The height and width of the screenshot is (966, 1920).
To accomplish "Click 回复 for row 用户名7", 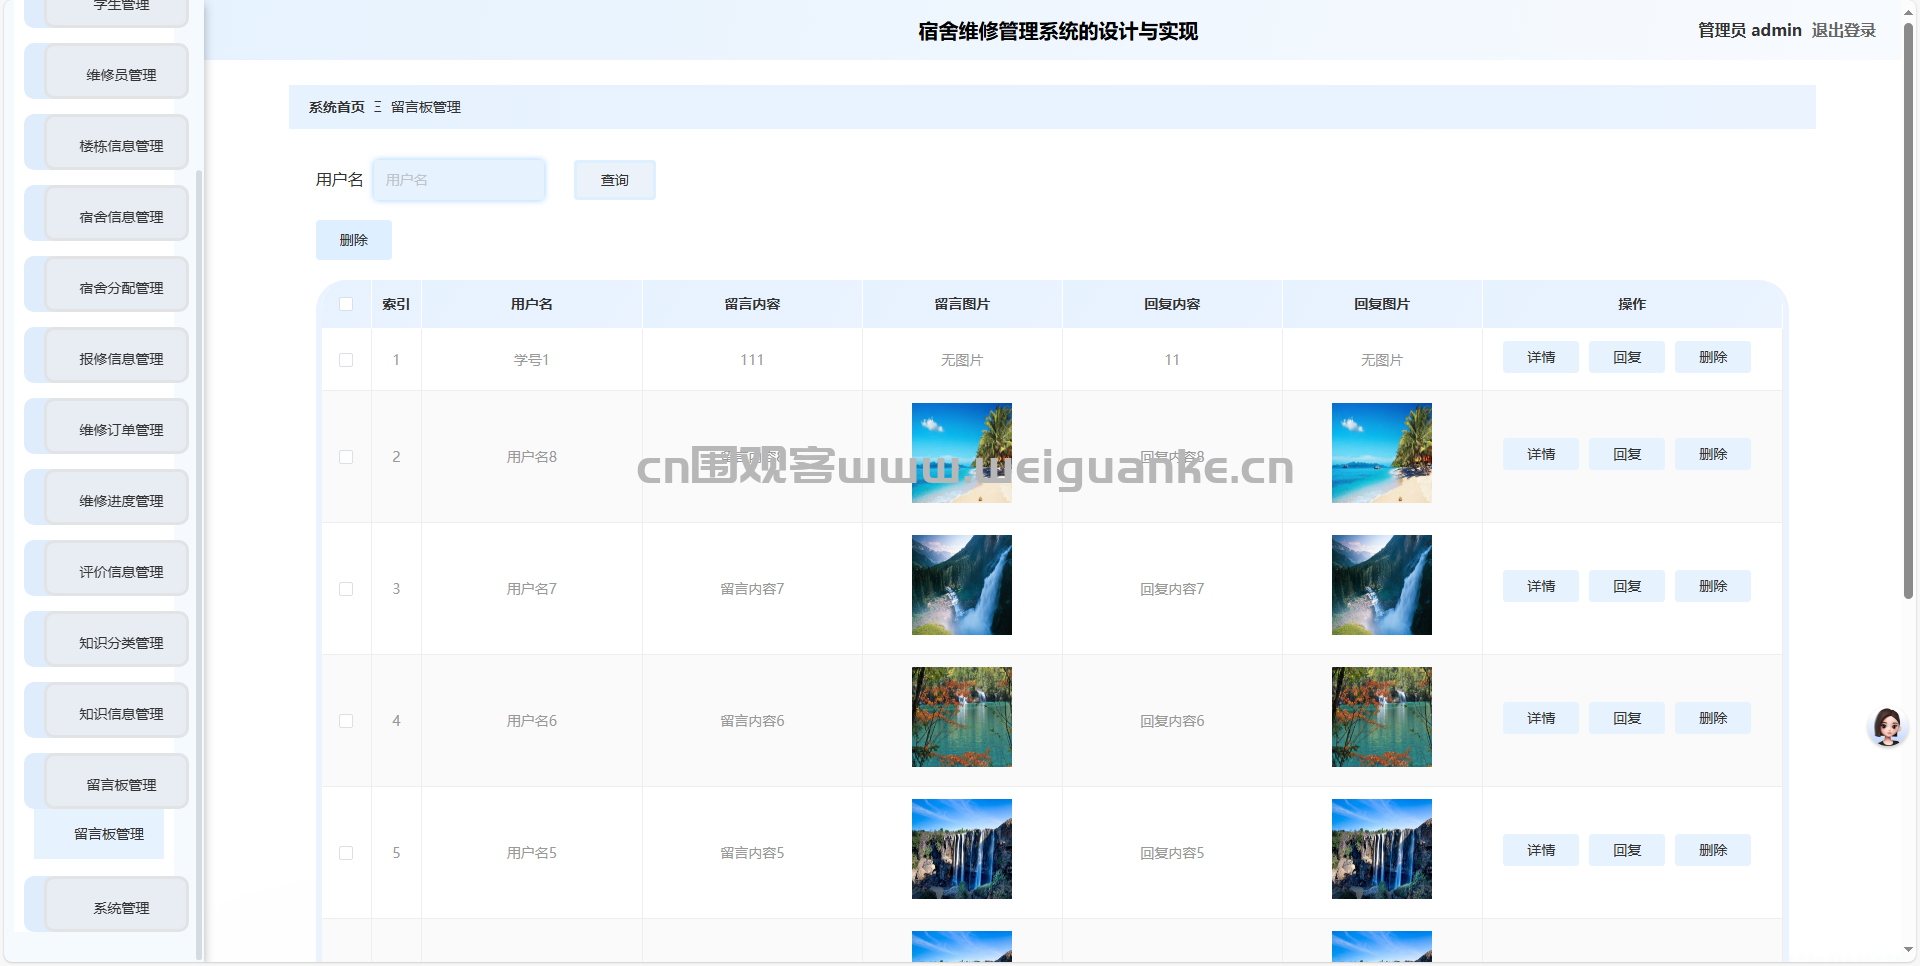I will [1627, 586].
